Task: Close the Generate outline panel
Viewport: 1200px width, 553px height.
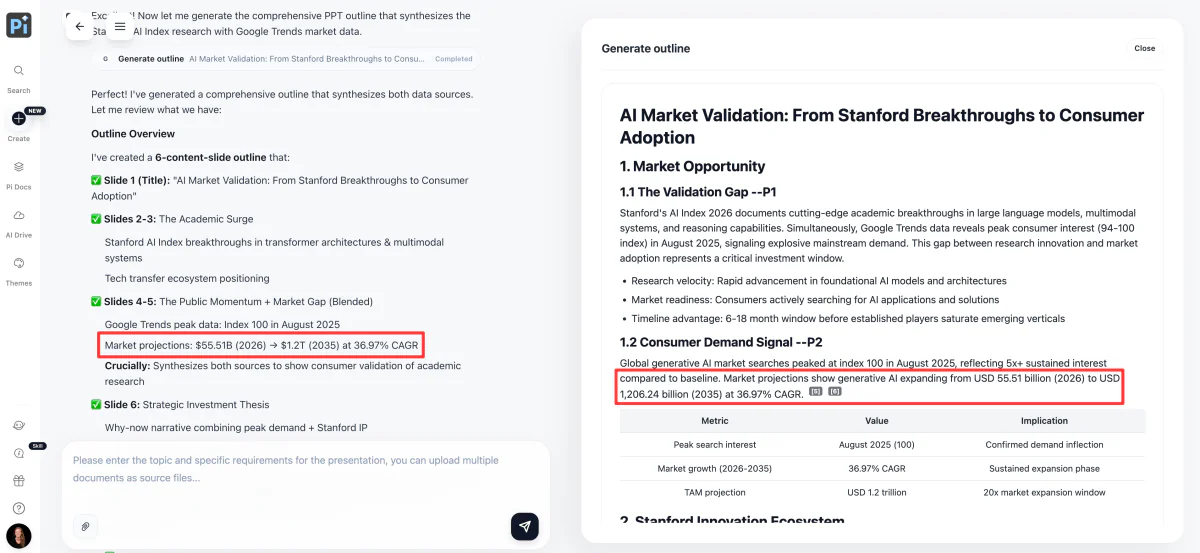Action: 1145,48
